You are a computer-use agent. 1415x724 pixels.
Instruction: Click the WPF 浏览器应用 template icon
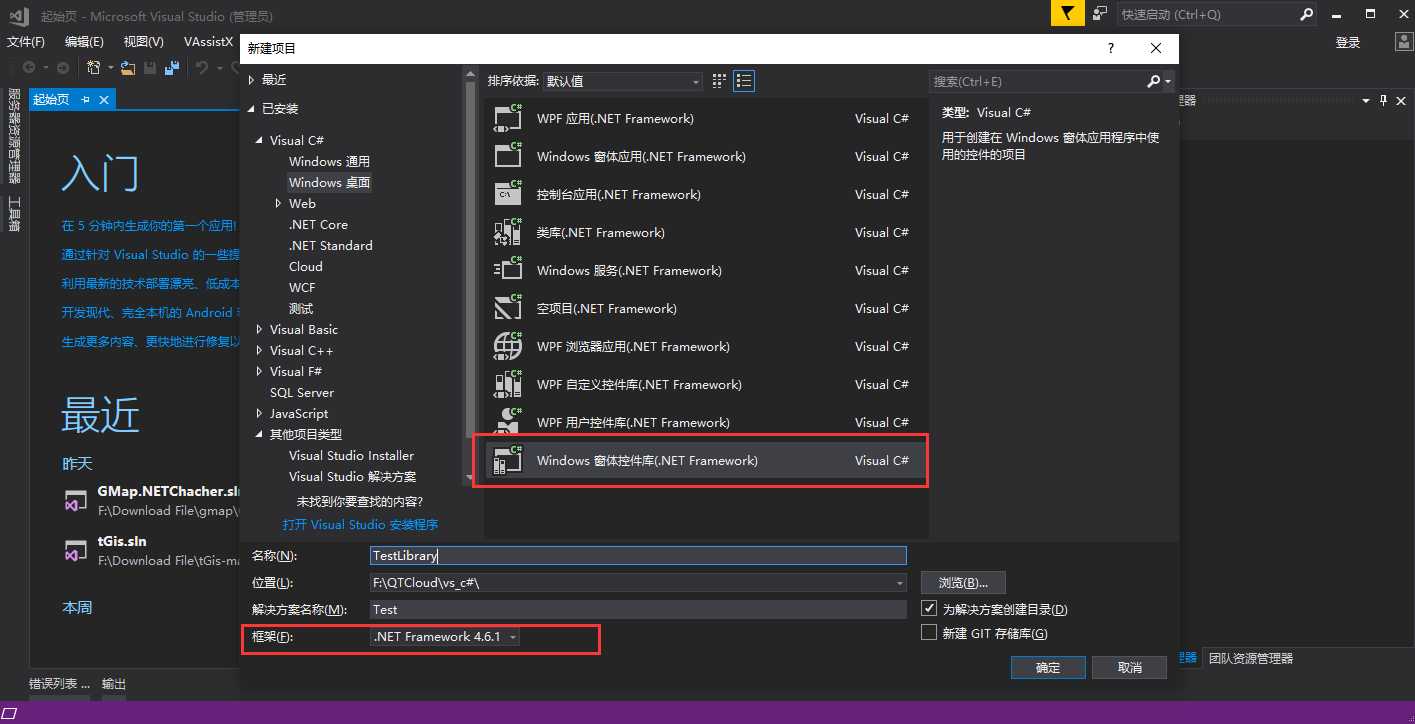(x=508, y=346)
